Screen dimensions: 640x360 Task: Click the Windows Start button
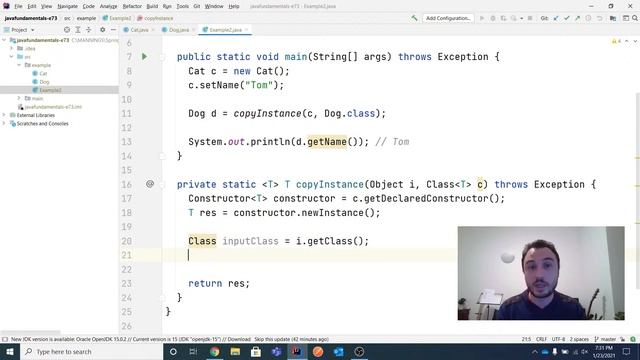tap(10, 351)
